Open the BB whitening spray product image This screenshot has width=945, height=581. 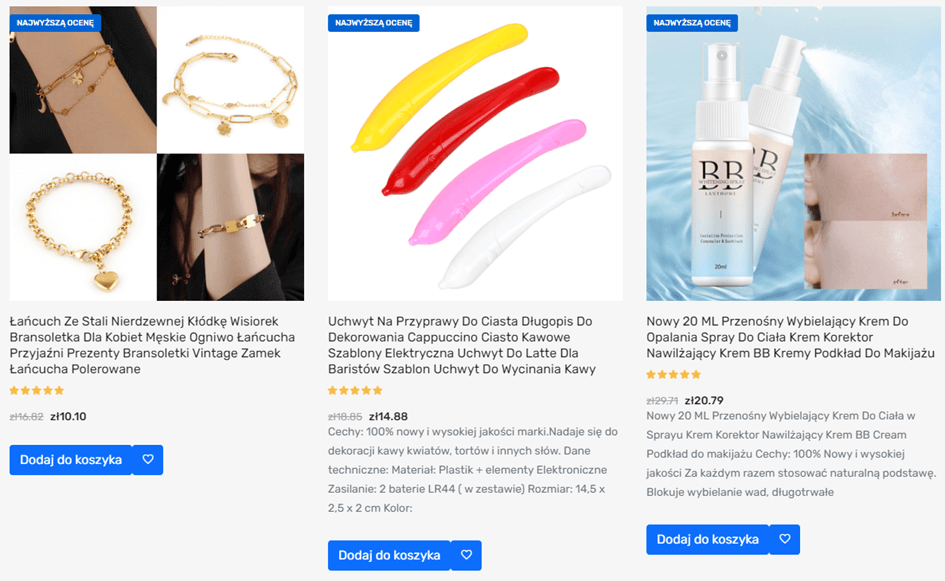tap(794, 154)
